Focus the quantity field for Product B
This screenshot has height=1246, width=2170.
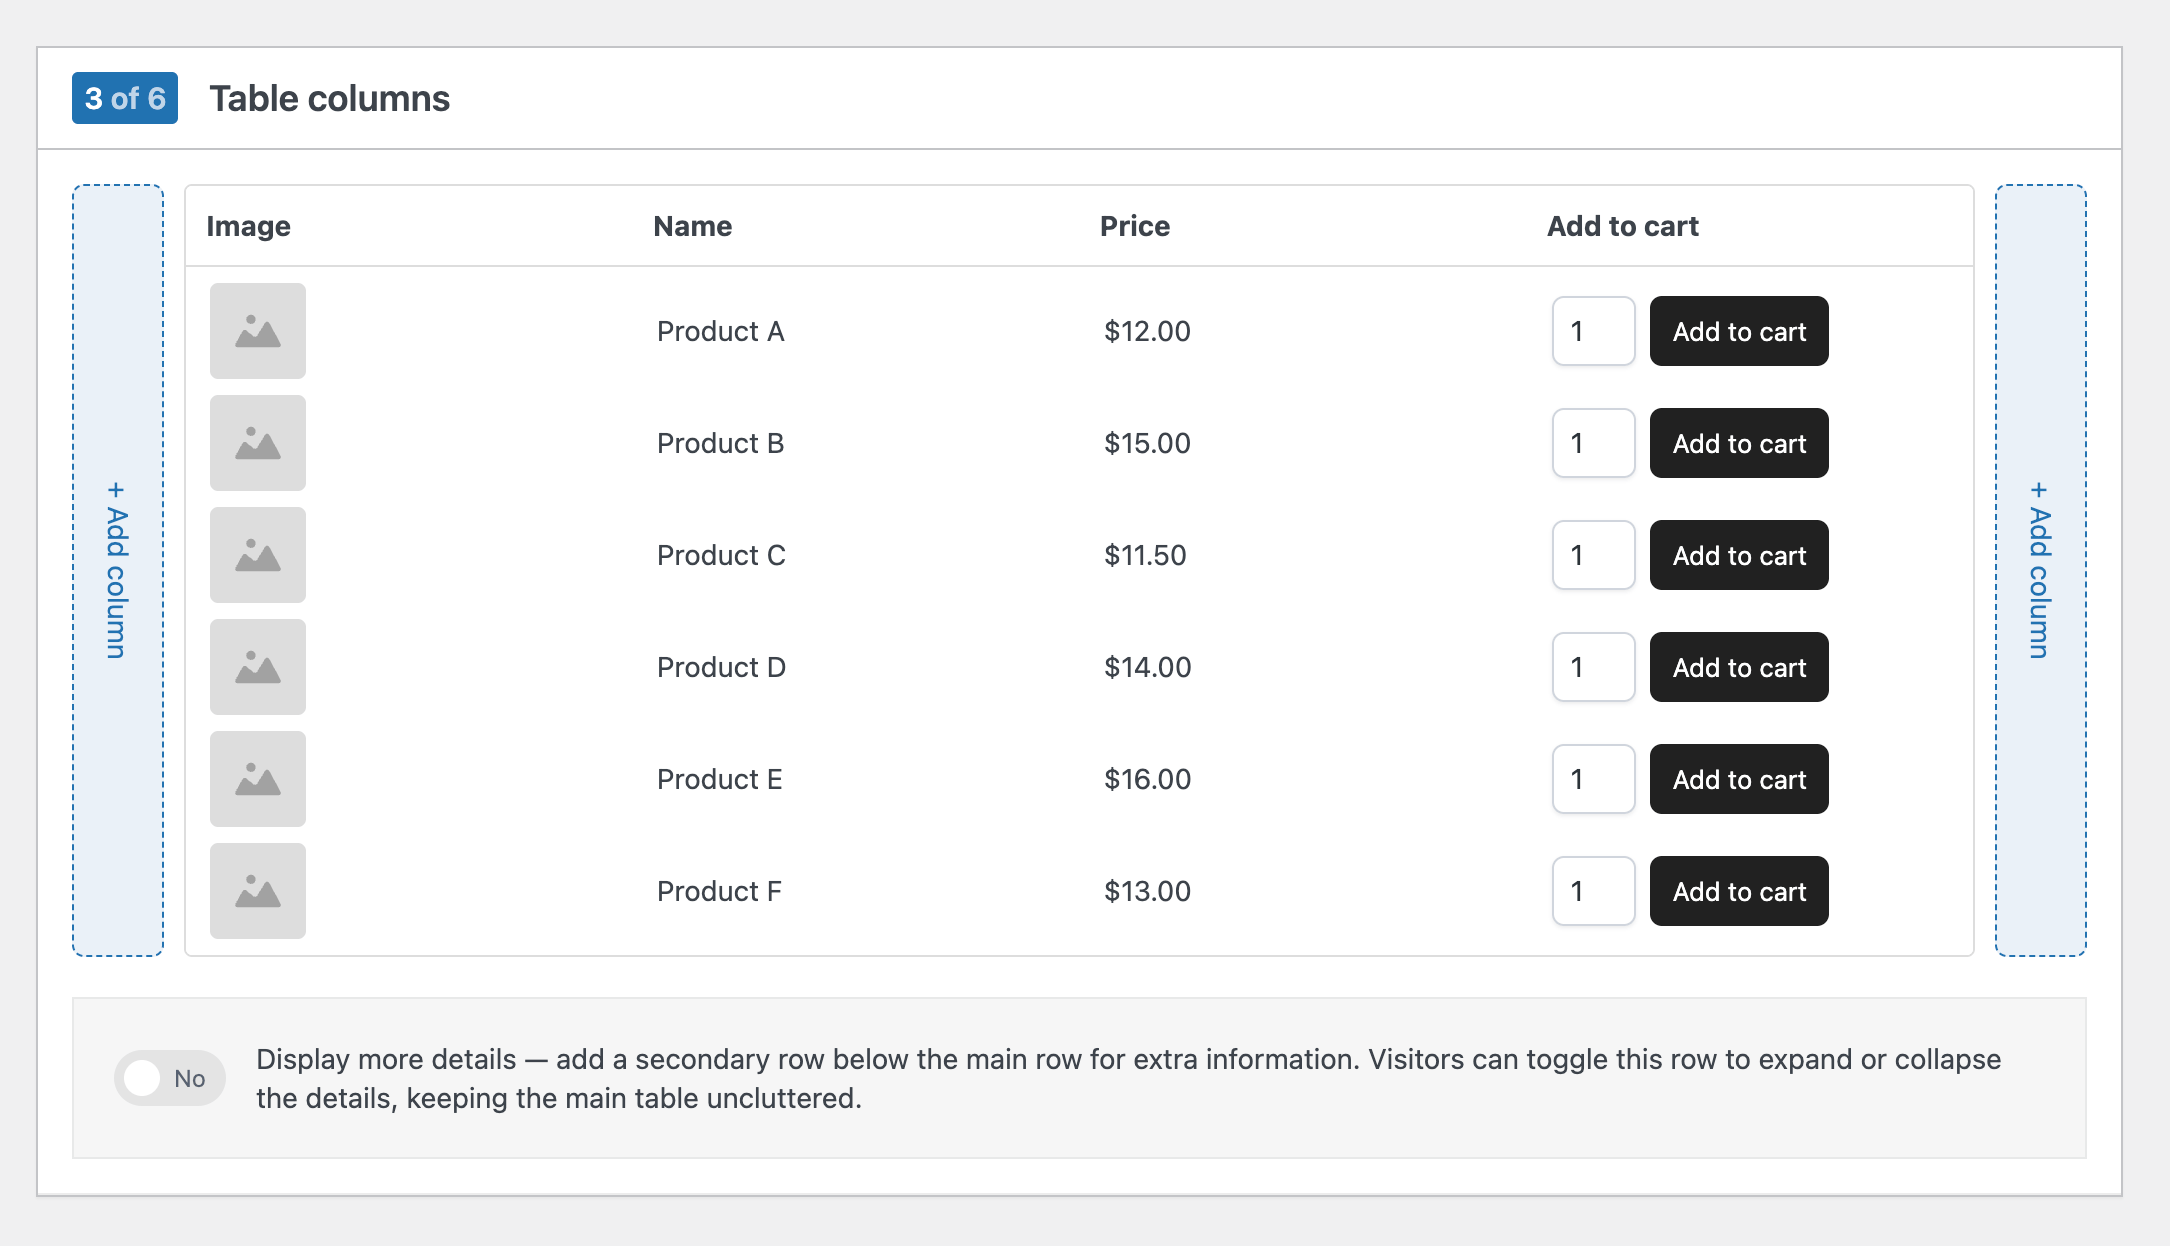click(x=1592, y=443)
